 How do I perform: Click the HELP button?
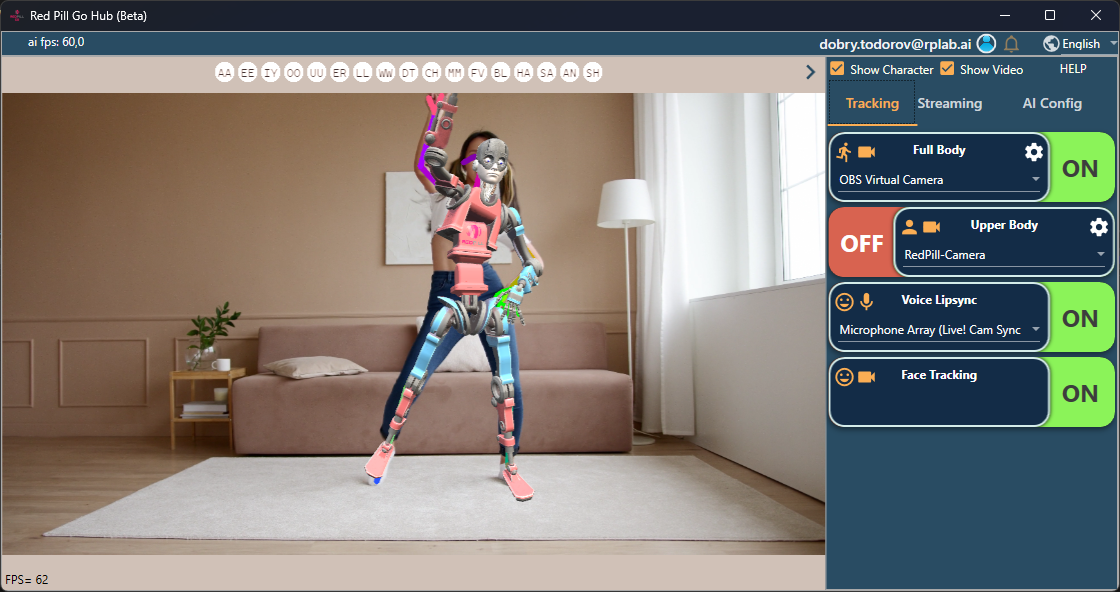pyautogui.click(x=1072, y=69)
